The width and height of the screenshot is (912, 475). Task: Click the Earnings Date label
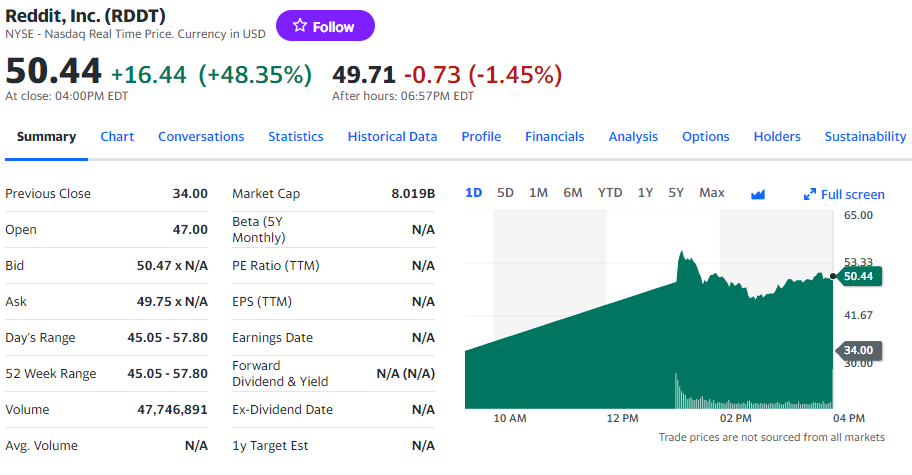tap(272, 338)
